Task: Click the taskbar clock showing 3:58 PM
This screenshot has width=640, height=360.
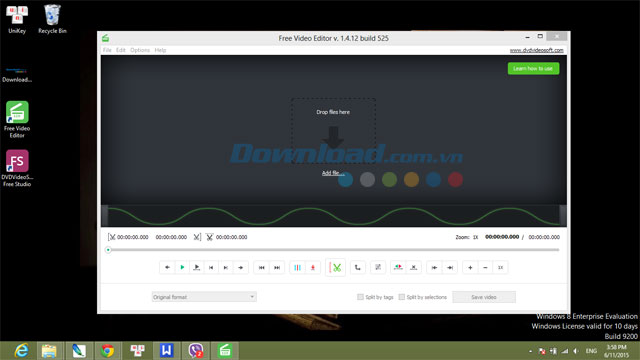Action: [x=616, y=351]
